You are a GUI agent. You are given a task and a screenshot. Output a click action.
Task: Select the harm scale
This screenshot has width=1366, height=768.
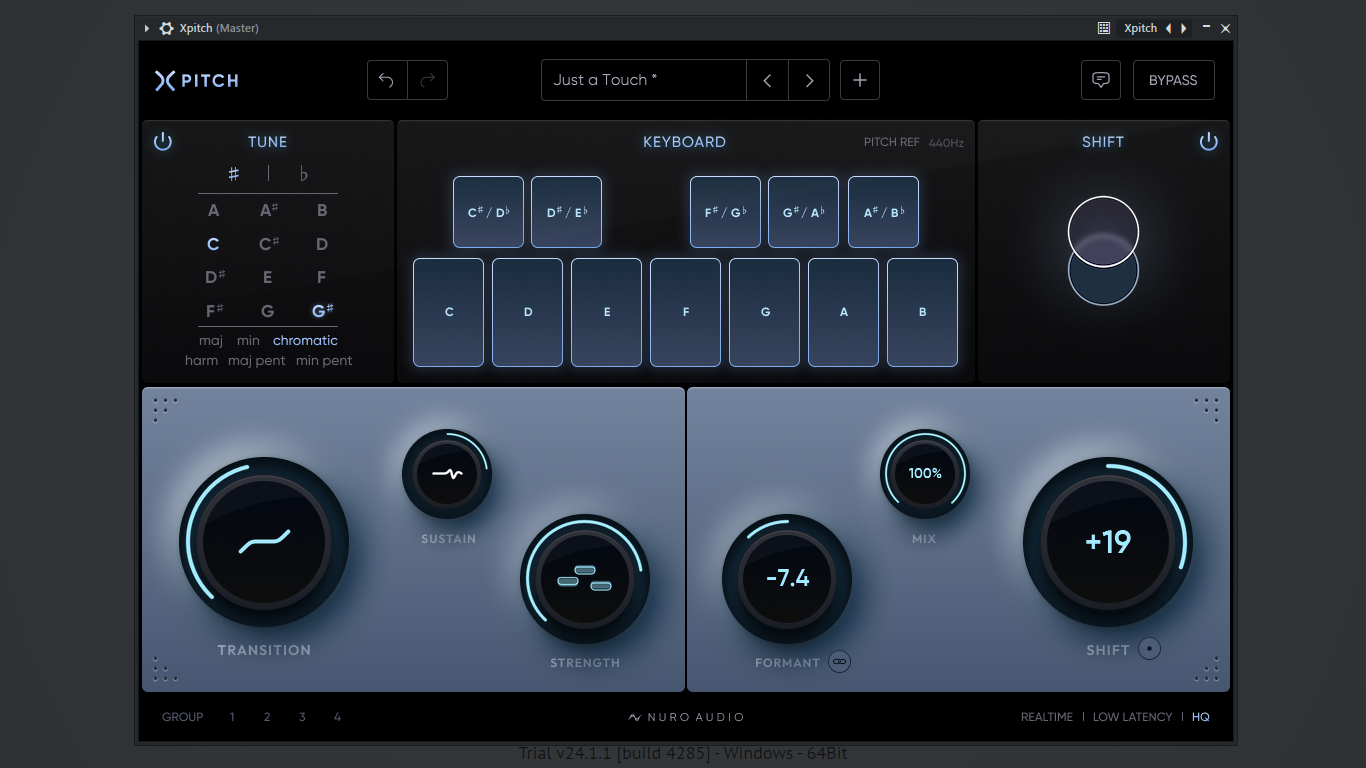(201, 360)
